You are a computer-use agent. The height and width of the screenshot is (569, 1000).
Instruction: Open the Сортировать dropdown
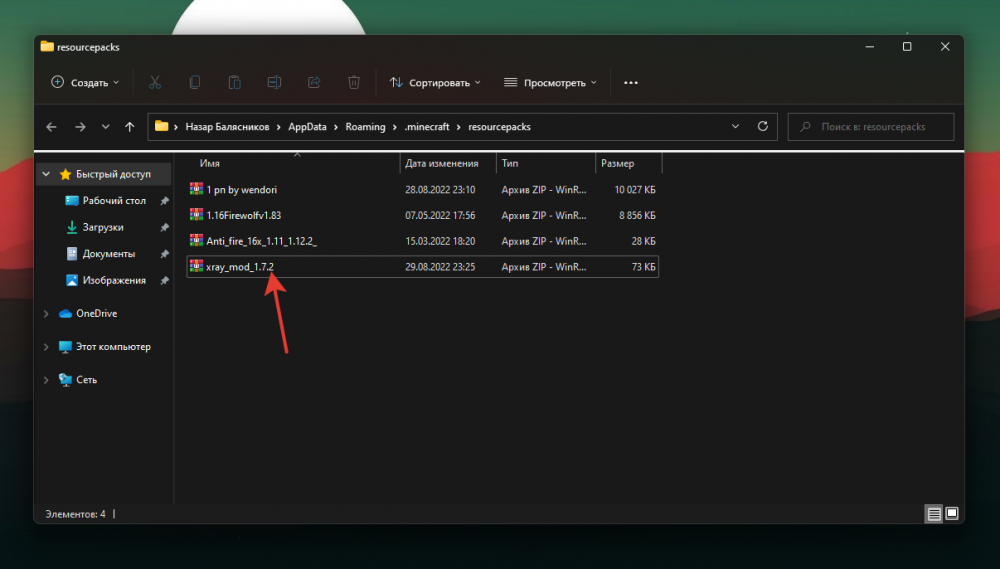pyautogui.click(x=436, y=82)
